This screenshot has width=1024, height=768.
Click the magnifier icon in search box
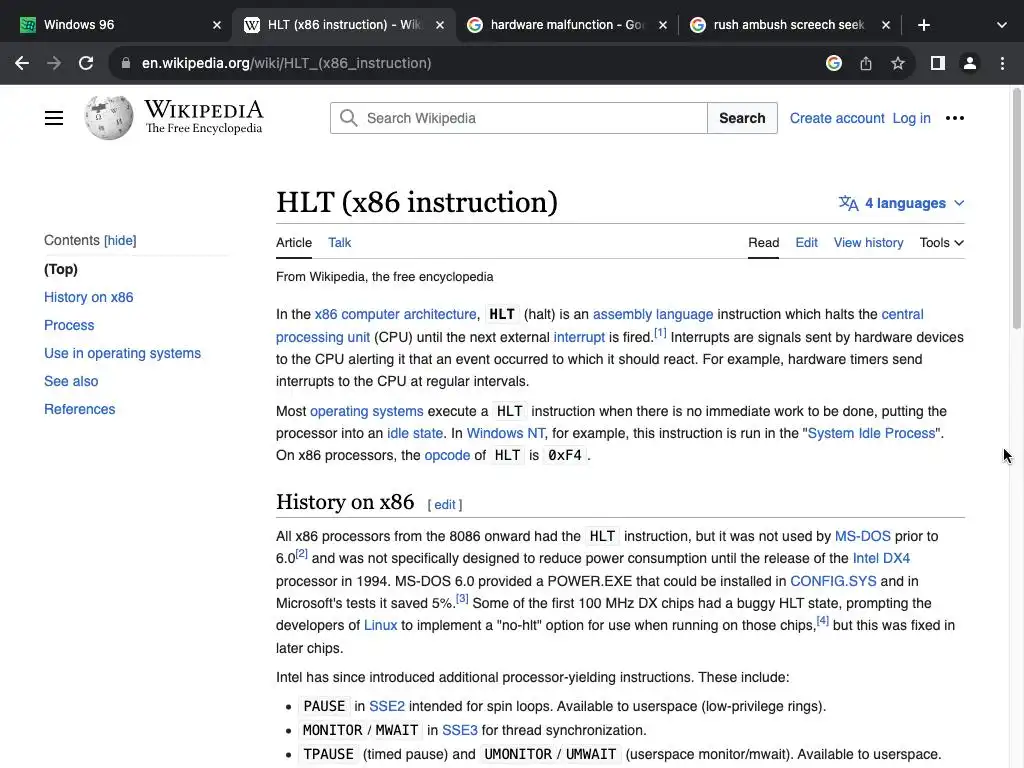coord(349,118)
